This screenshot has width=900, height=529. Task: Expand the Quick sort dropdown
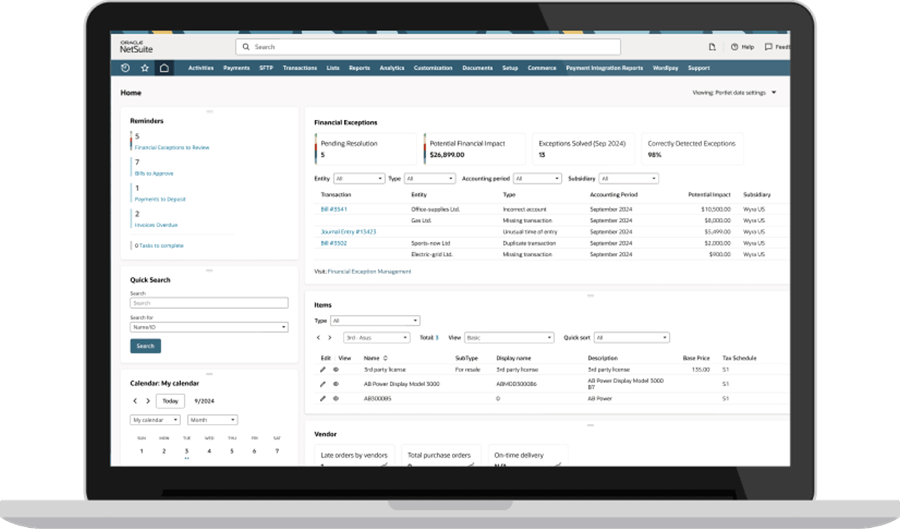click(631, 338)
